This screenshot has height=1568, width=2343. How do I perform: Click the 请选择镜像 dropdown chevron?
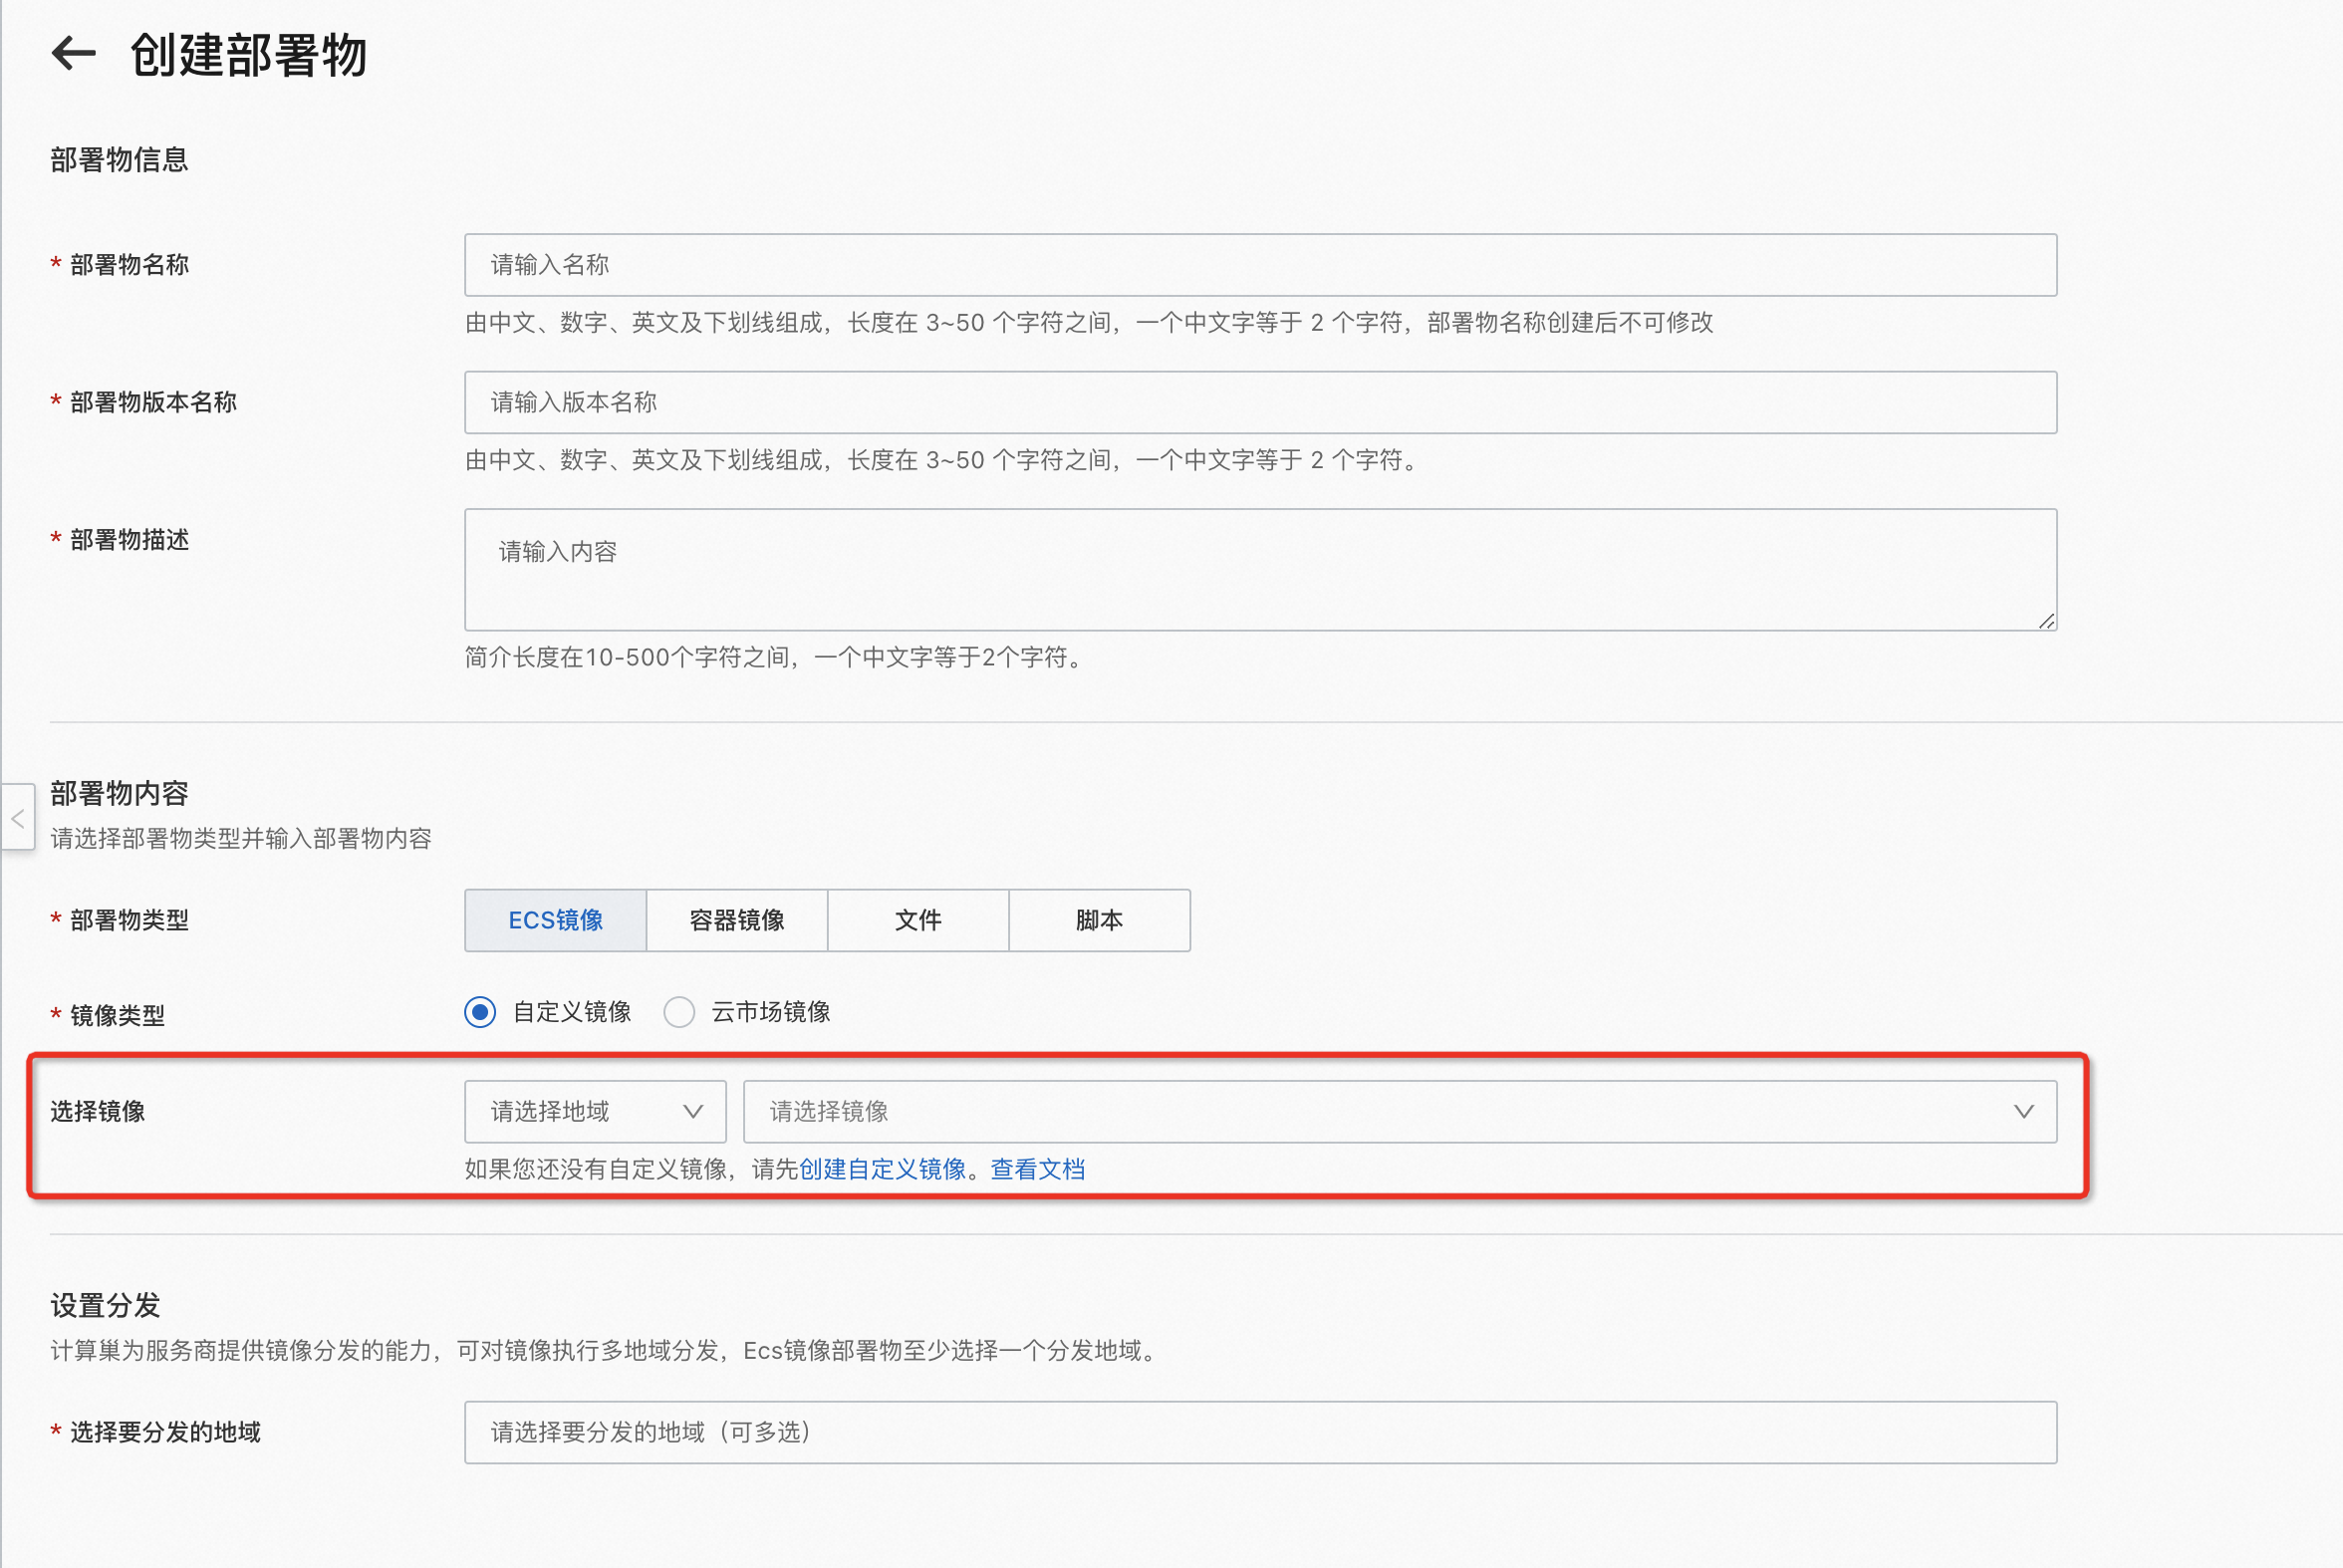tap(2023, 1111)
